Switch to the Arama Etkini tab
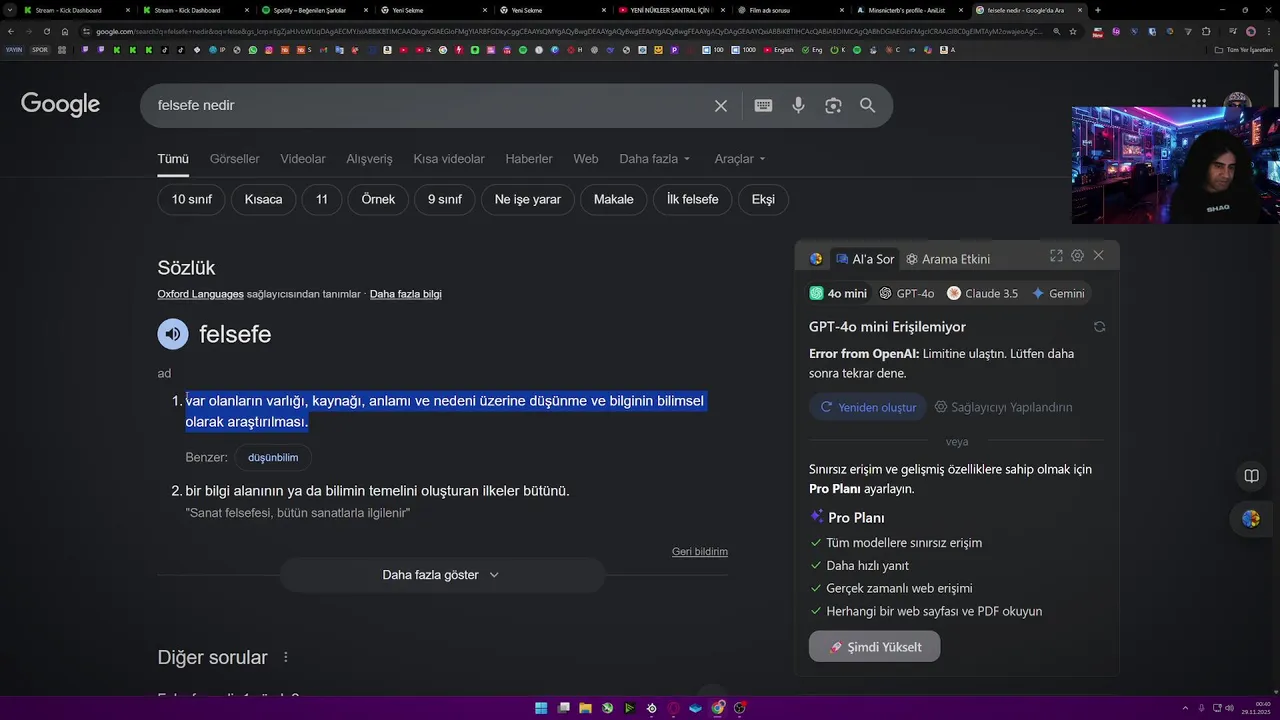Viewport: 1280px width, 720px height. point(948,259)
